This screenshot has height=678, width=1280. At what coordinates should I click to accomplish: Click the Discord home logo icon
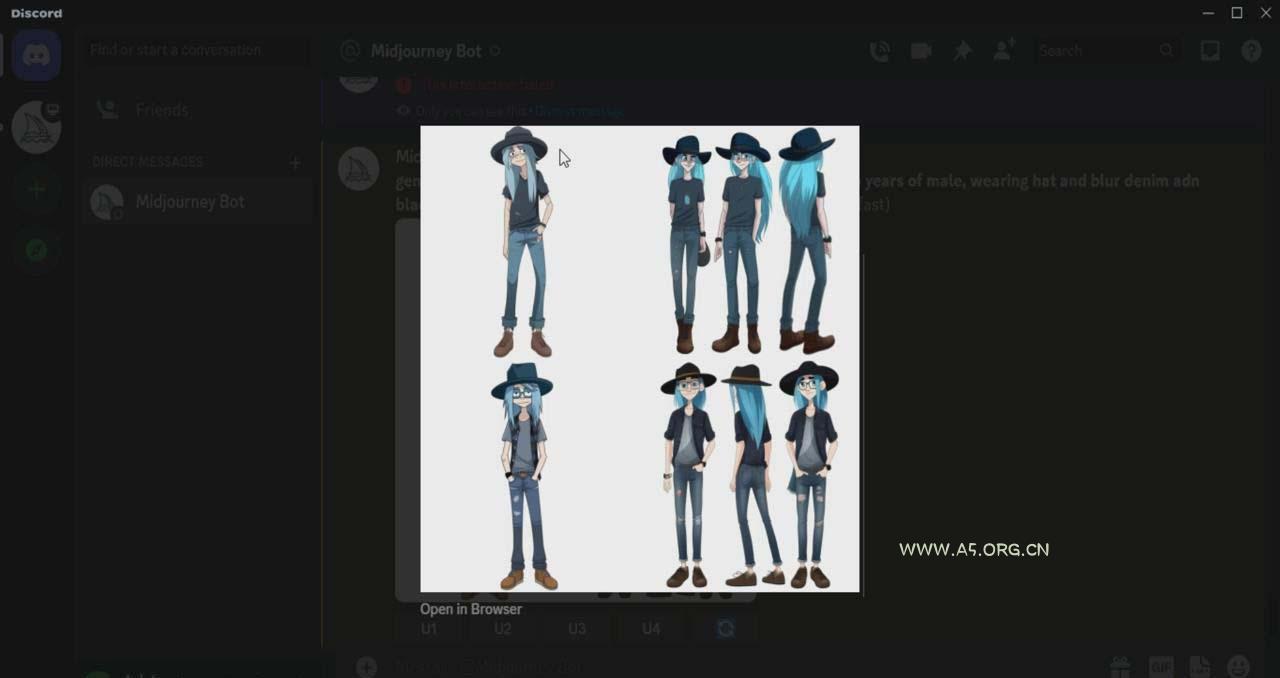click(x=37, y=55)
